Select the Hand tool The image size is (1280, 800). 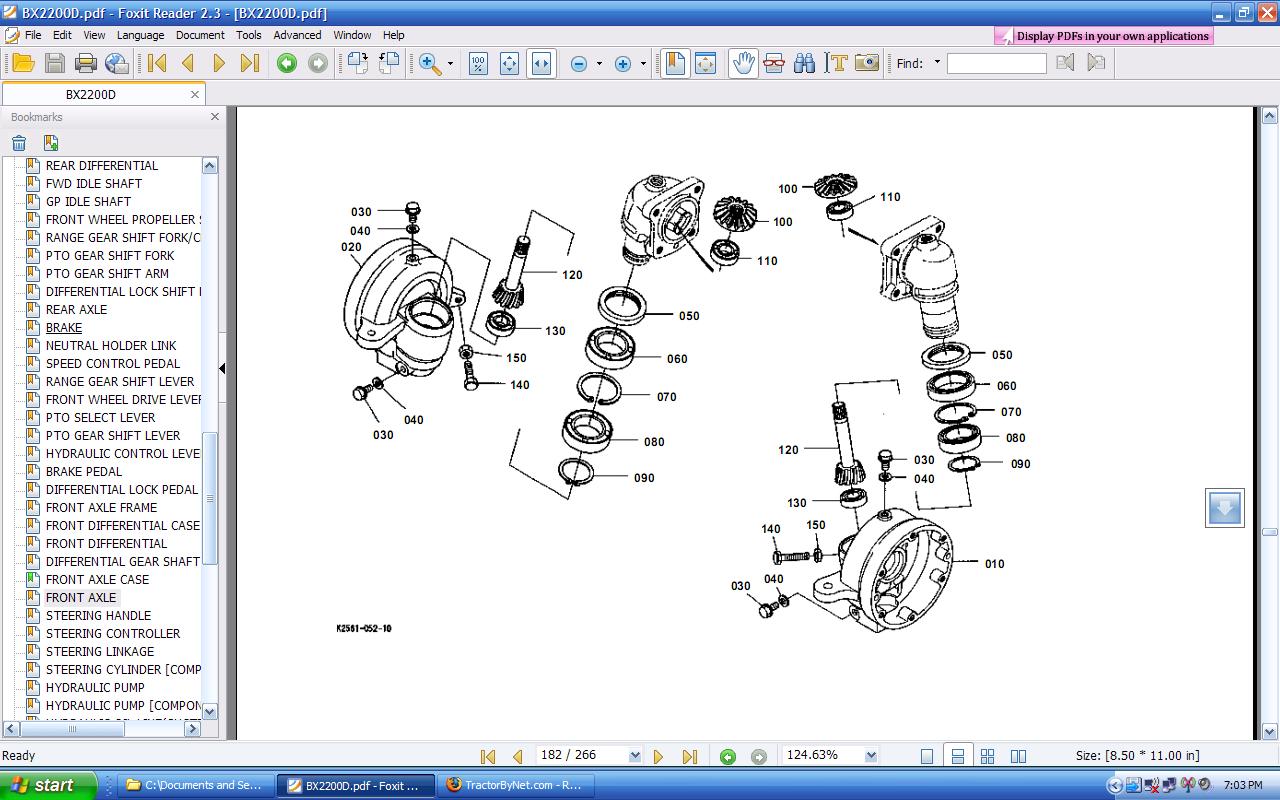(x=743, y=63)
